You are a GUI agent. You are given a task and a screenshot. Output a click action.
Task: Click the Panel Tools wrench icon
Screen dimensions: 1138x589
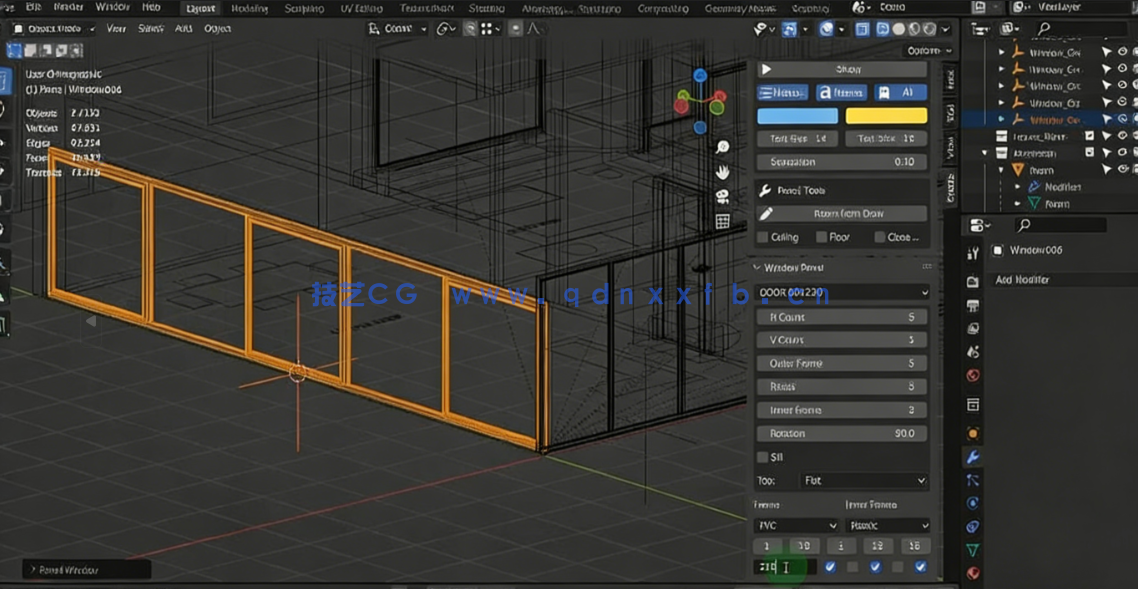coord(766,189)
